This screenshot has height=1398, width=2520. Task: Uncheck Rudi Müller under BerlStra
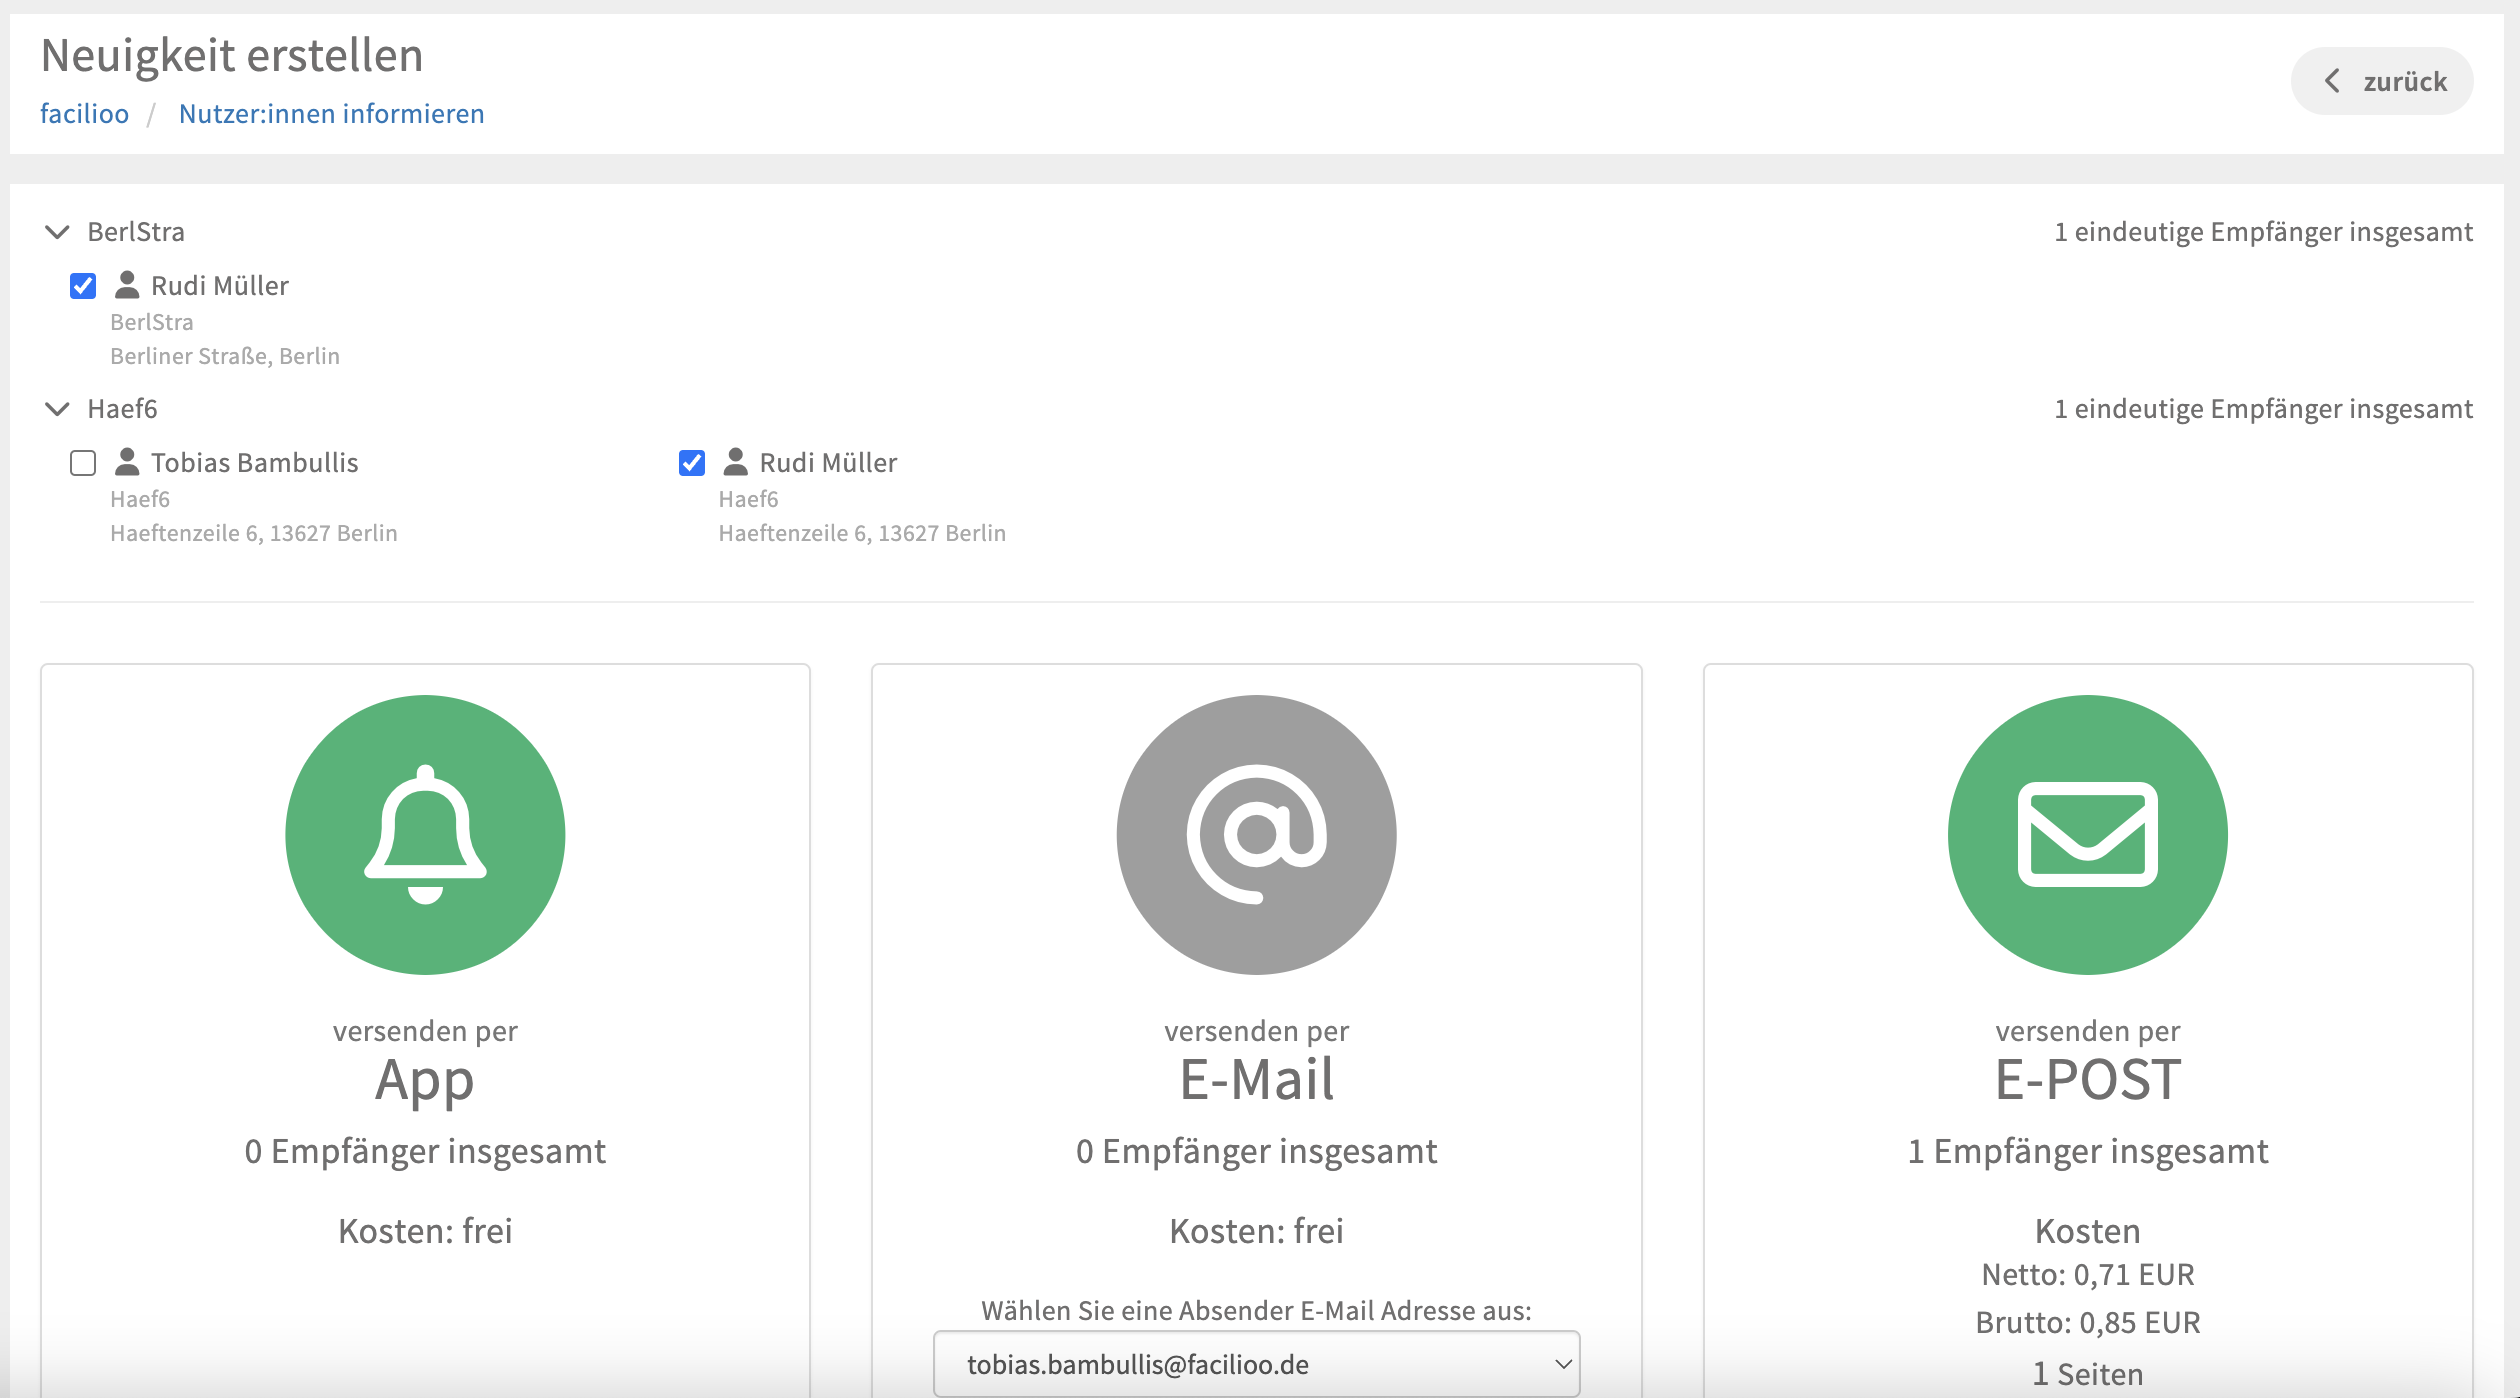coord(83,286)
